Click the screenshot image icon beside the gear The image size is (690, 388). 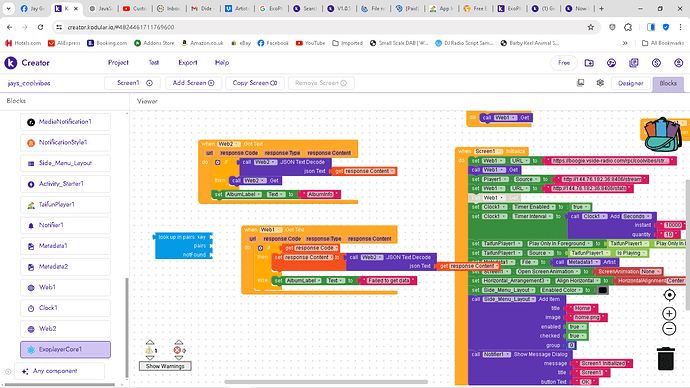(580, 83)
